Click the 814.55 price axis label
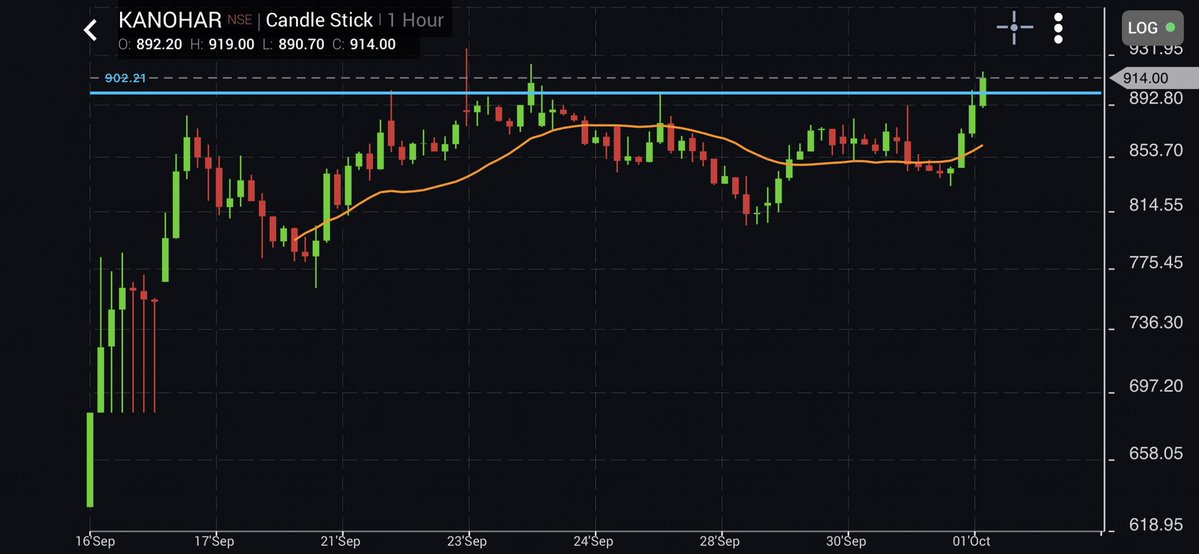Screen dimensions: 1199x554 coord(1155,206)
